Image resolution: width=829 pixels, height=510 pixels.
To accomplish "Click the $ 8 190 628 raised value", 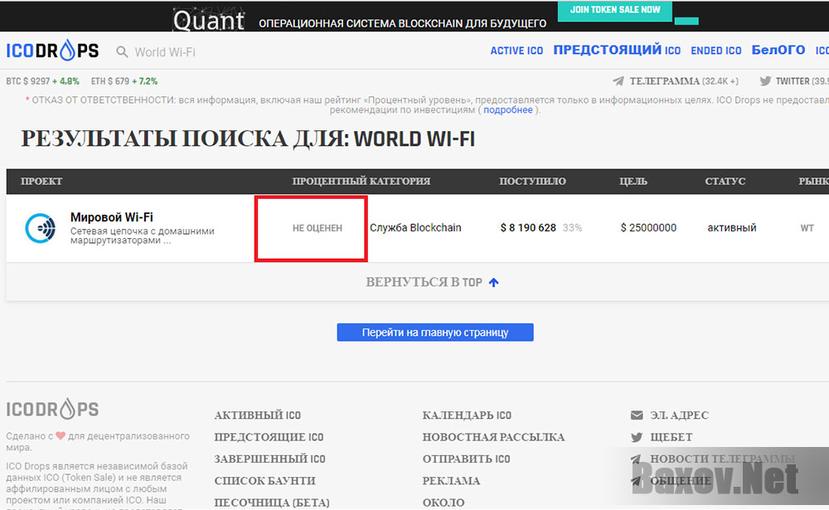I will tap(528, 228).
